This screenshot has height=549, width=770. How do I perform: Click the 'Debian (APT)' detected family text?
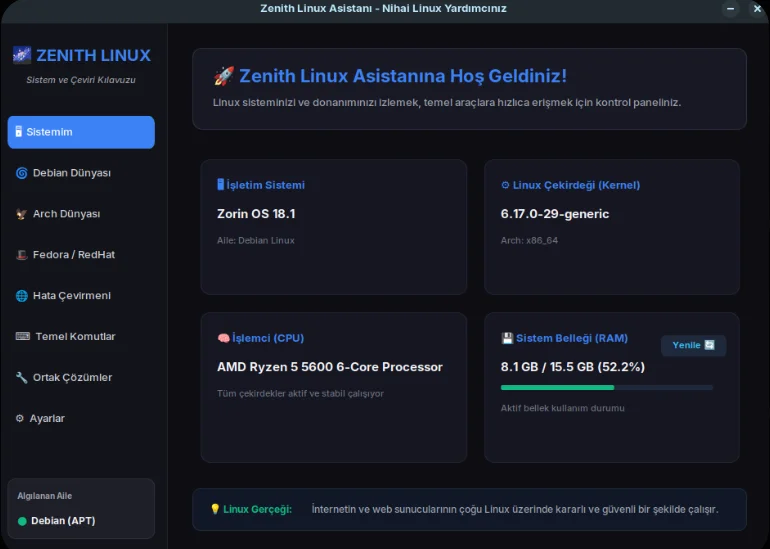pyautogui.click(x=63, y=521)
